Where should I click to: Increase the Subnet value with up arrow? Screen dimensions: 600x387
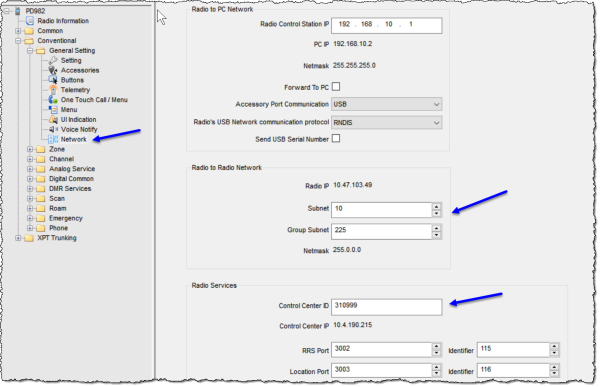tap(437, 207)
